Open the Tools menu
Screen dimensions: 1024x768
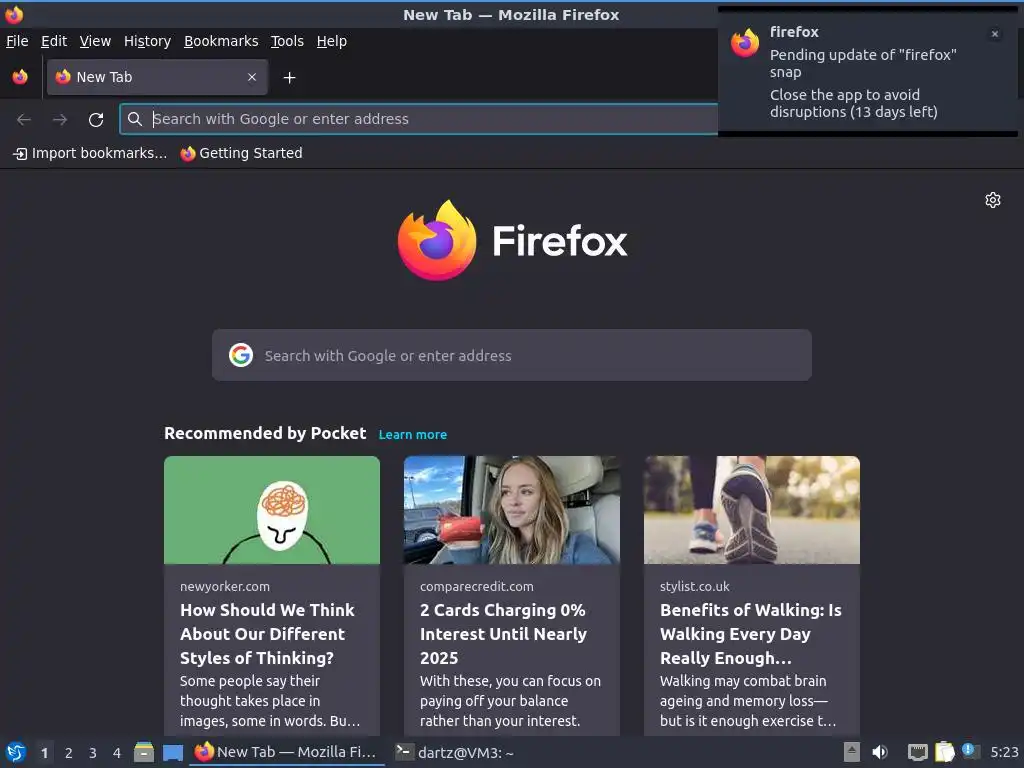[287, 41]
